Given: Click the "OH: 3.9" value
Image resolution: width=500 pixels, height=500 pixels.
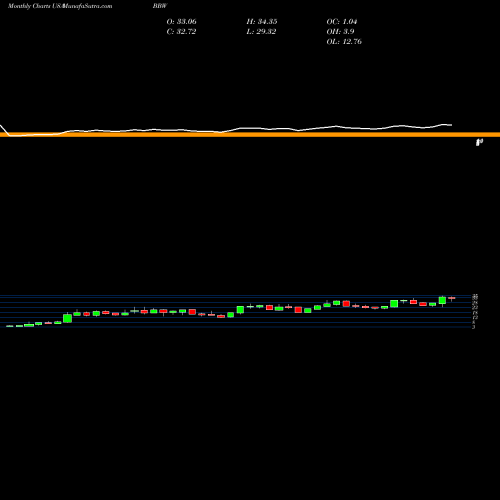Looking at the screenshot, I should pyautogui.click(x=340, y=31).
